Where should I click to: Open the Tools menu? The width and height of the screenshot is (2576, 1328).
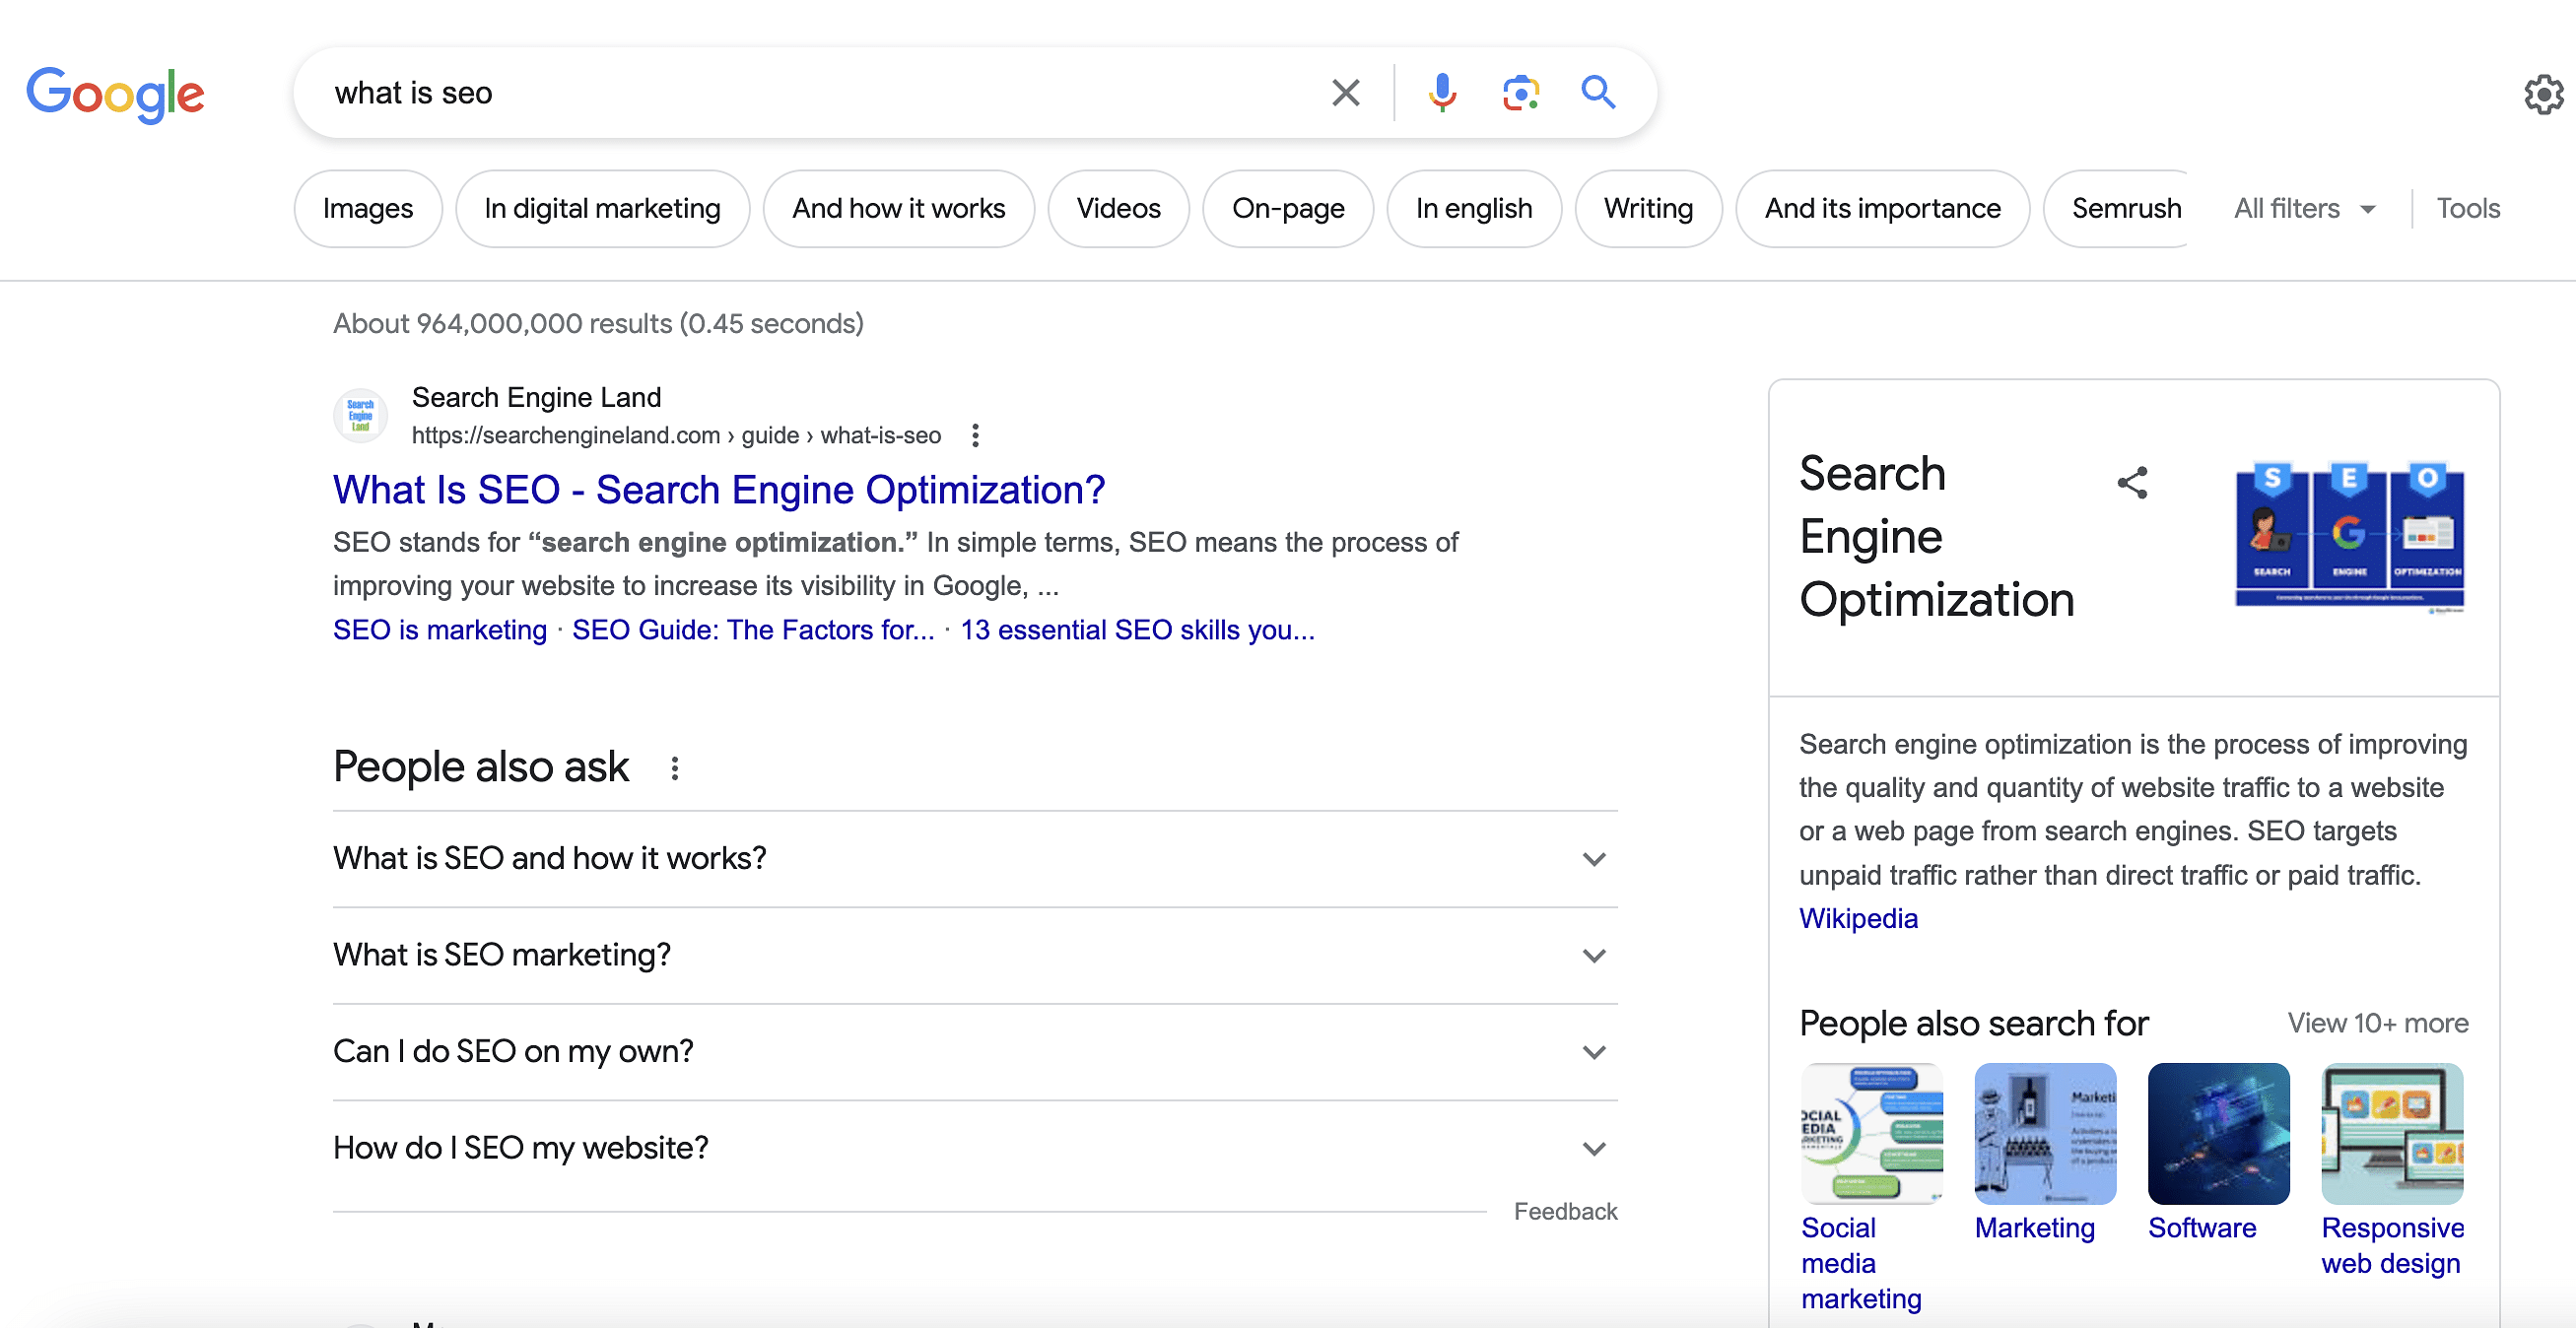point(2468,208)
